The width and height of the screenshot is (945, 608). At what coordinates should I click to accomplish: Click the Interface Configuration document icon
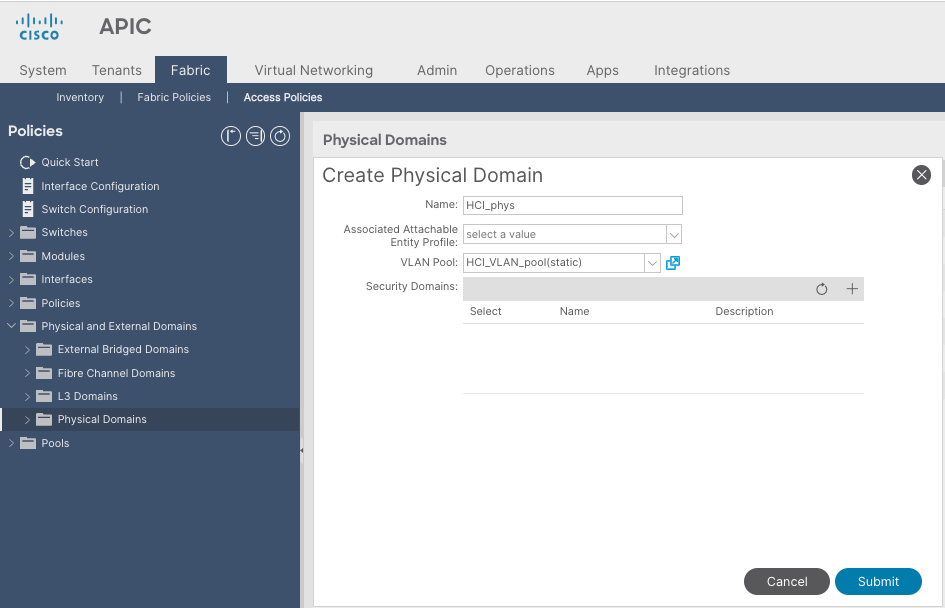(28, 186)
